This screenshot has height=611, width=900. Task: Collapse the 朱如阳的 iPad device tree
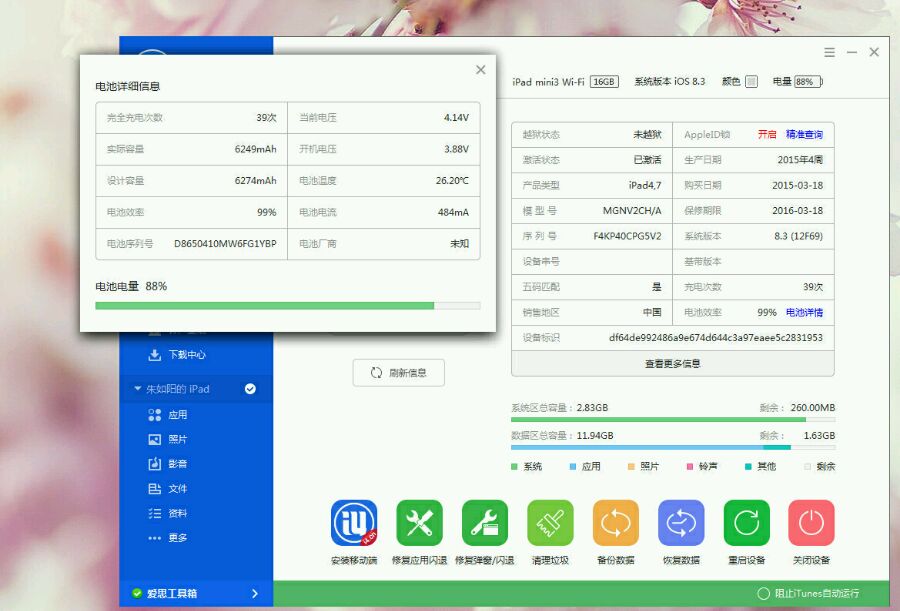[137, 389]
